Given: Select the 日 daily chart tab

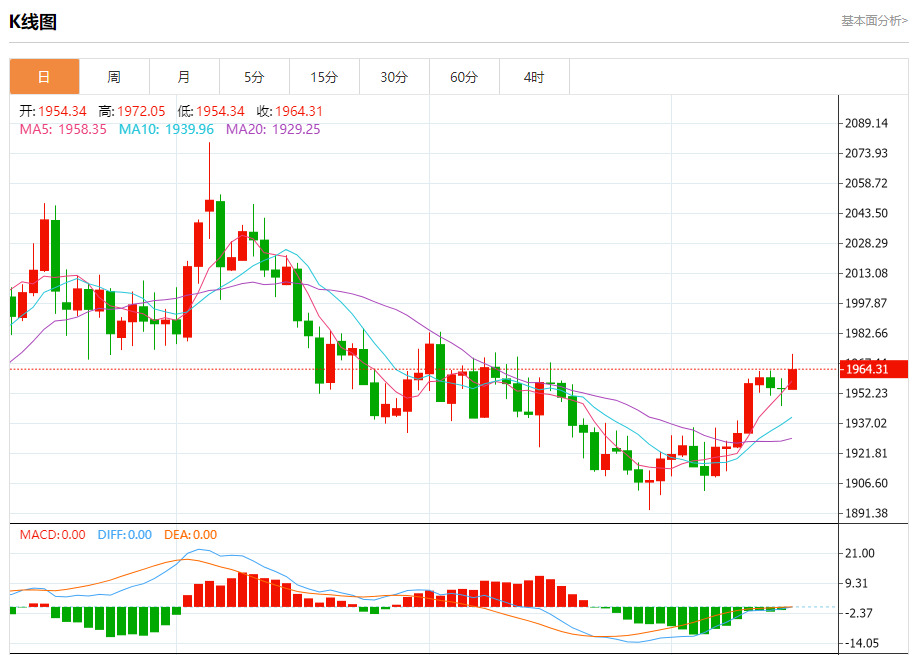Looking at the screenshot, I should pyautogui.click(x=44, y=77).
